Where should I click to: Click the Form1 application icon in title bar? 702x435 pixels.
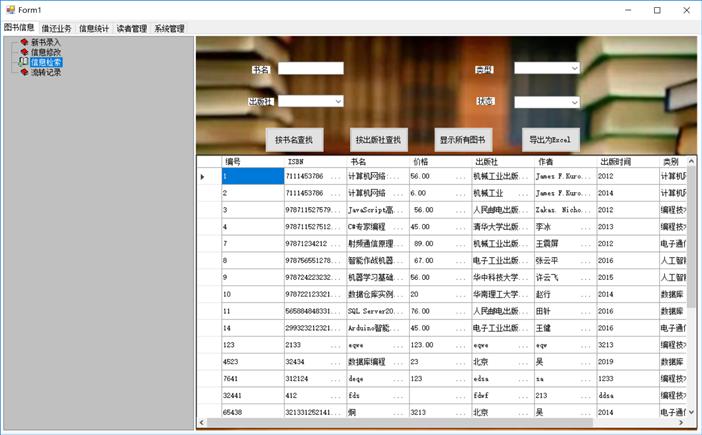point(10,10)
